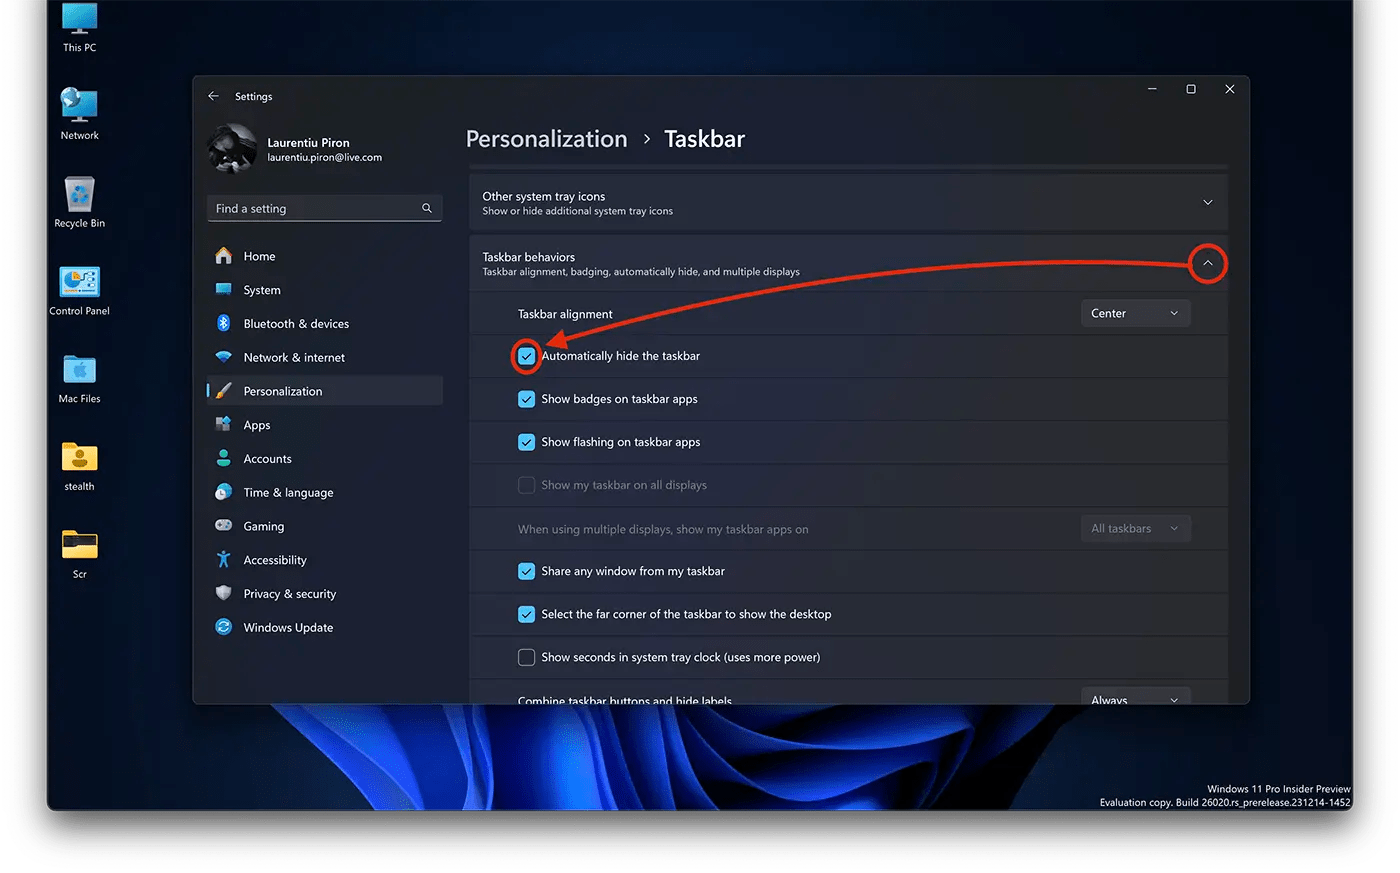Open the Taskbar alignment dropdown
The height and width of the screenshot is (873, 1400).
click(x=1135, y=312)
